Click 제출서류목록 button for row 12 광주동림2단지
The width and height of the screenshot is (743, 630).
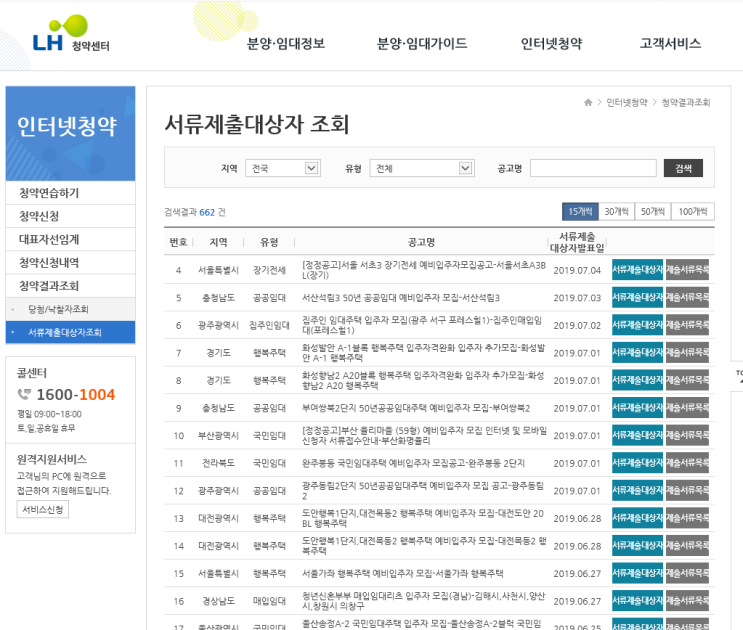coord(687,490)
